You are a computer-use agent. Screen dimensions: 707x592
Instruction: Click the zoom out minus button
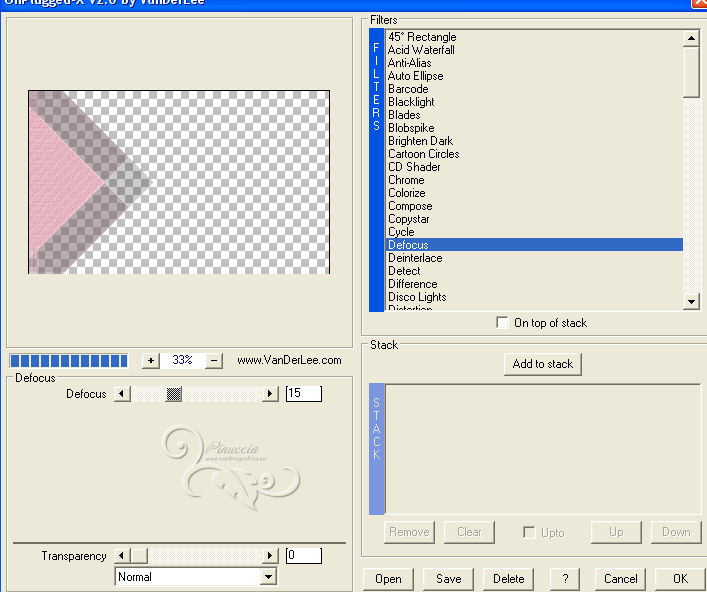click(214, 360)
